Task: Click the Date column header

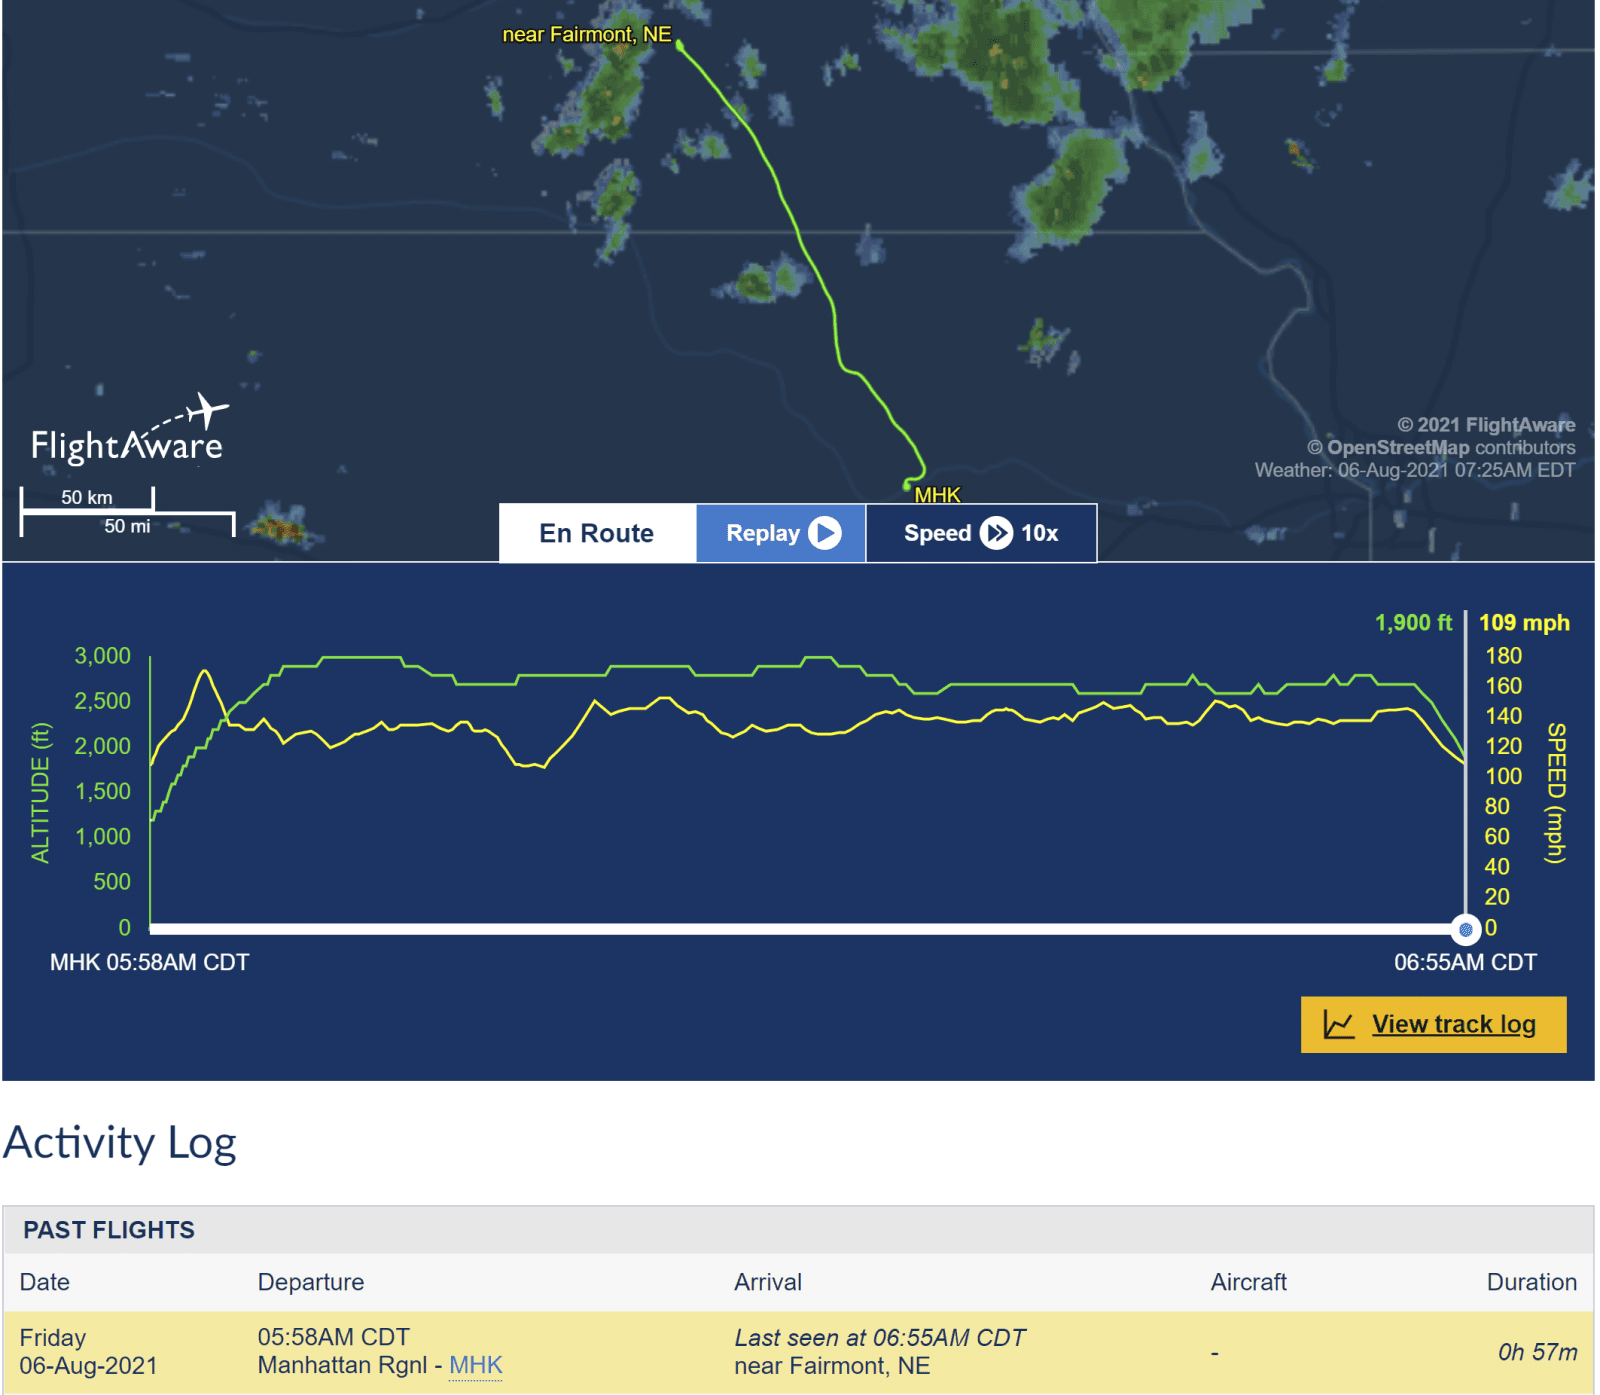Action: click(x=45, y=1282)
